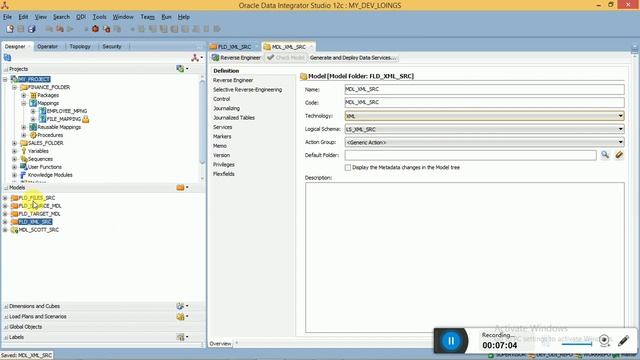Click the Refresh icon below Designer tab
This screenshot has width=640, height=360.
(x=7, y=58)
